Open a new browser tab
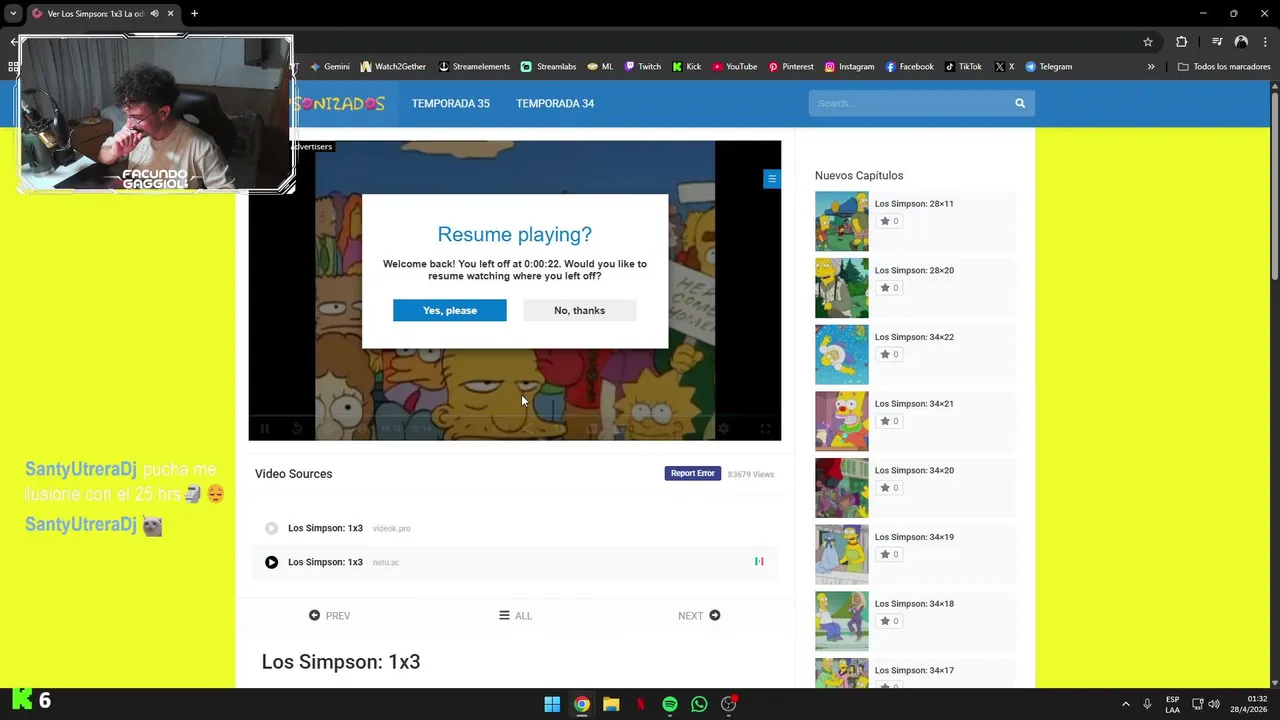Screen dimensions: 1280x720 pos(194,14)
